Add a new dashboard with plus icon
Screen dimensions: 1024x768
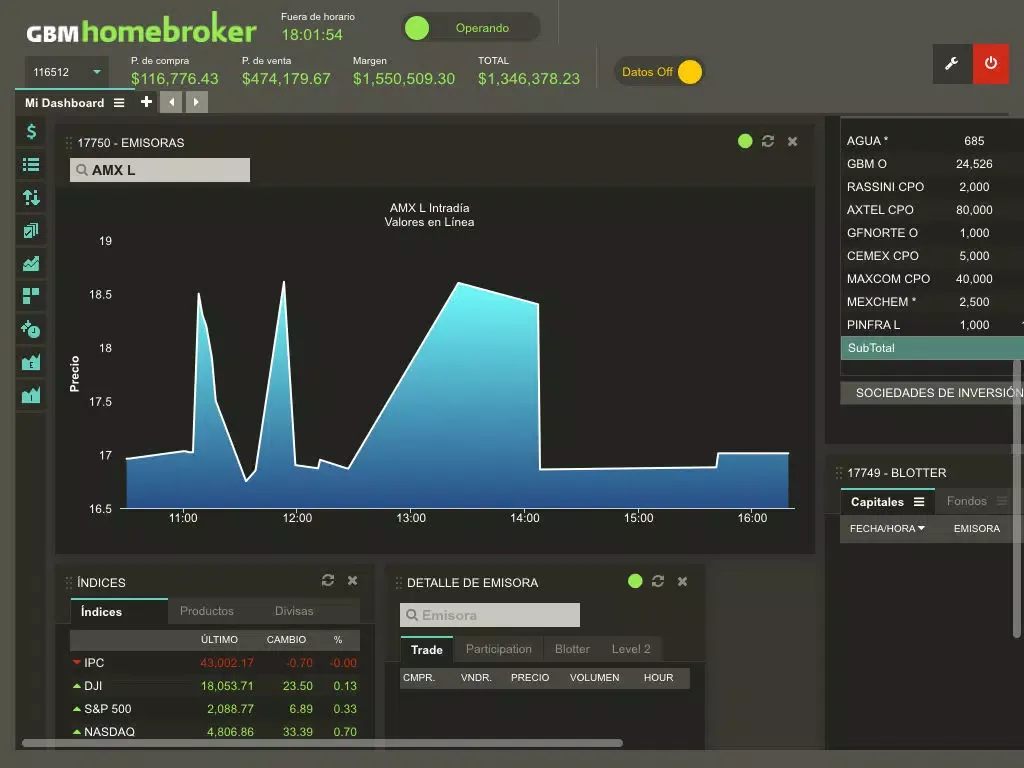coord(146,102)
